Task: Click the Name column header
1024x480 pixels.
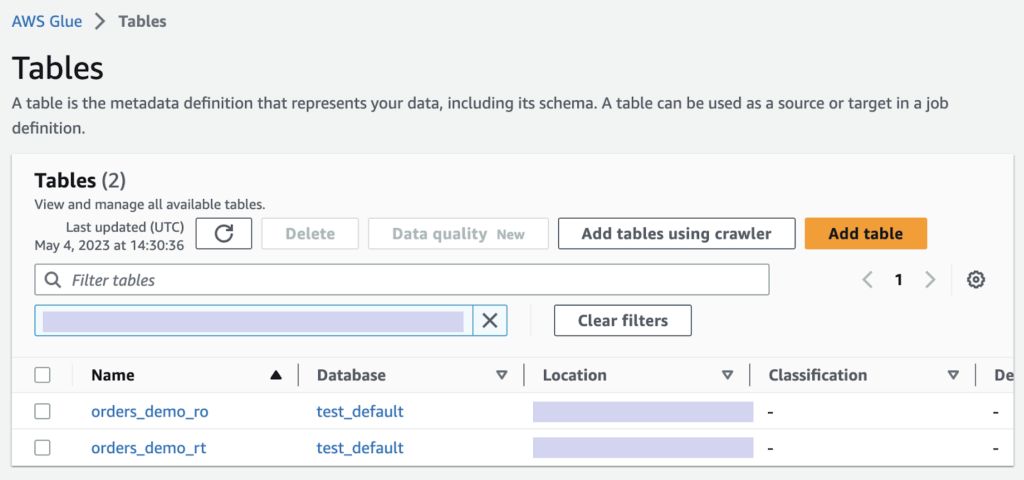Action: click(113, 375)
